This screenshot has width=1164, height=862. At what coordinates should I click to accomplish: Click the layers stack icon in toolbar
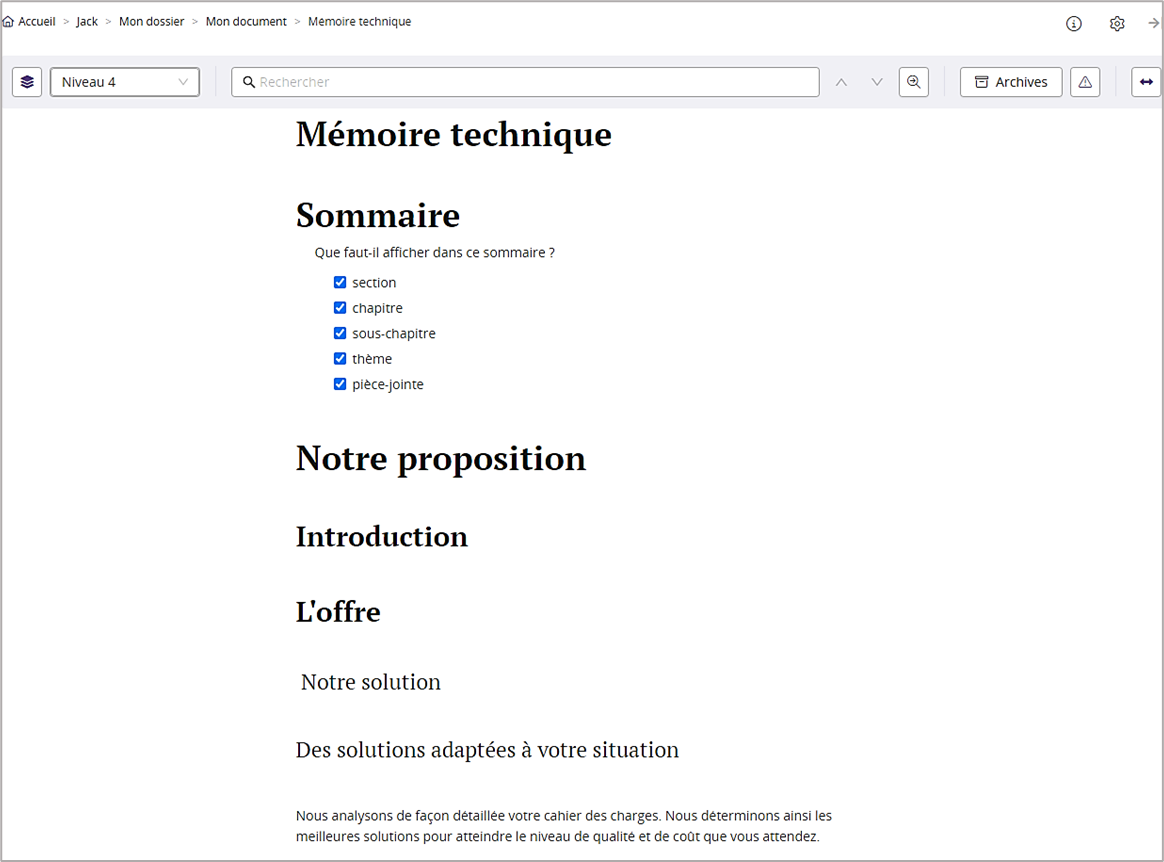click(27, 82)
